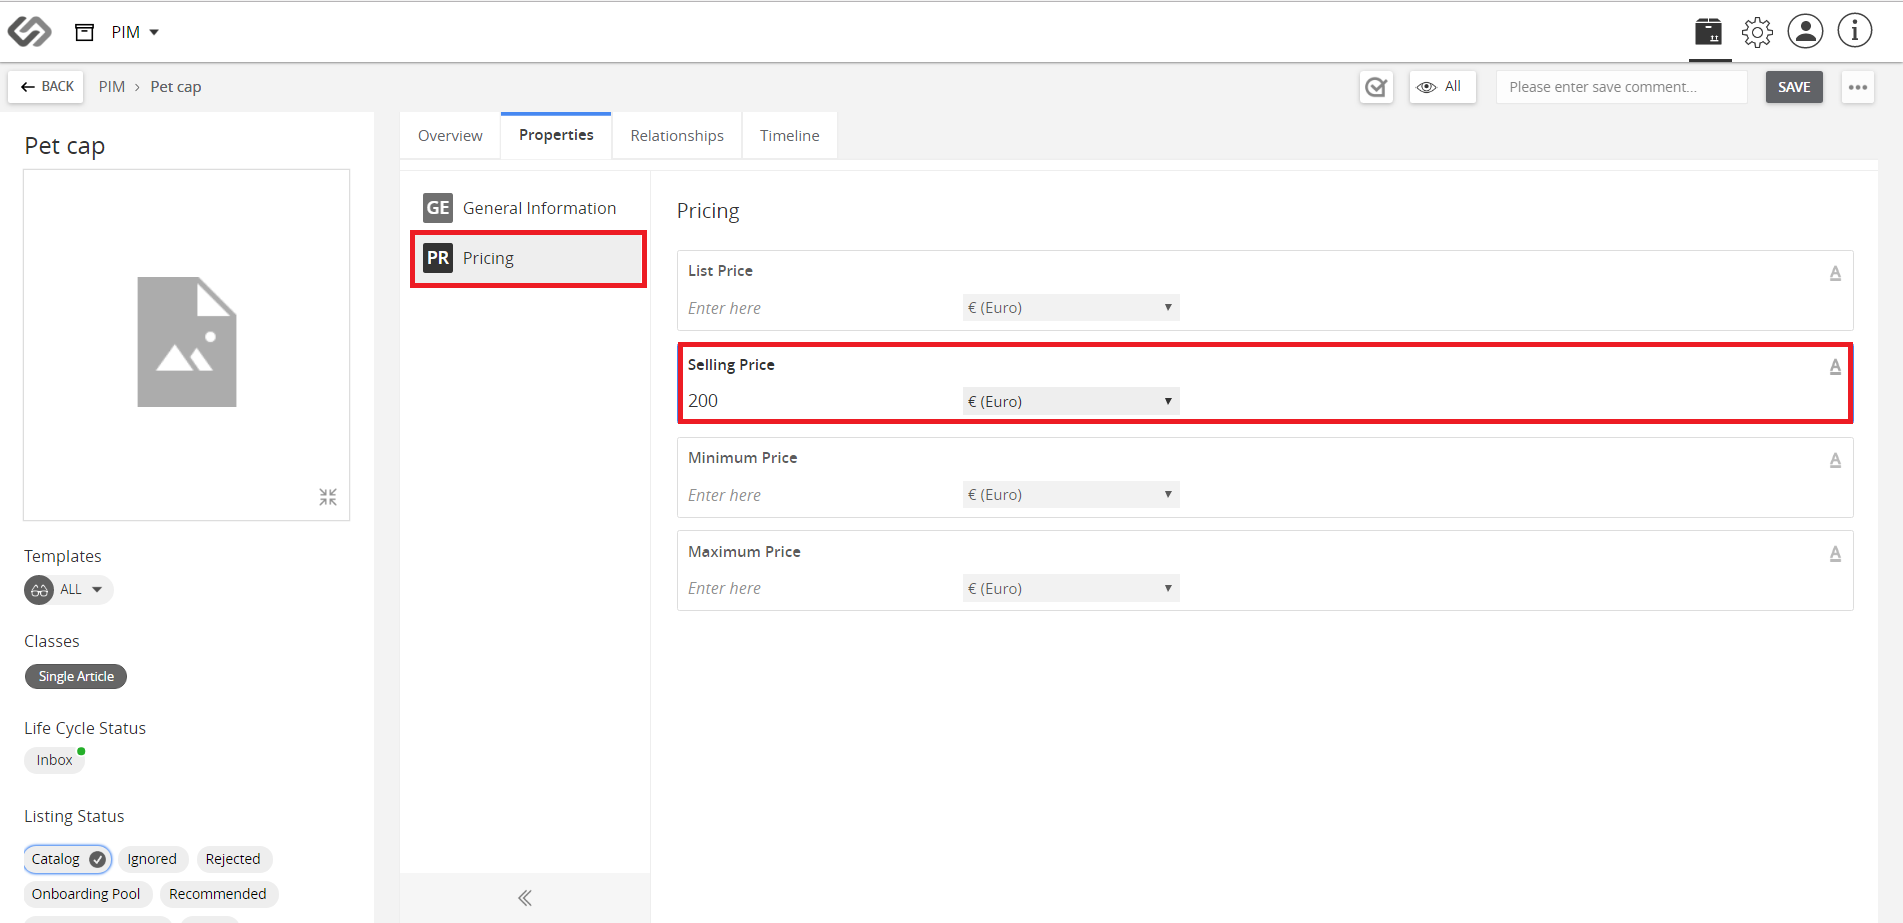Viewport: 1903px width, 923px height.
Task: Click the List Price input field
Action: tap(818, 308)
